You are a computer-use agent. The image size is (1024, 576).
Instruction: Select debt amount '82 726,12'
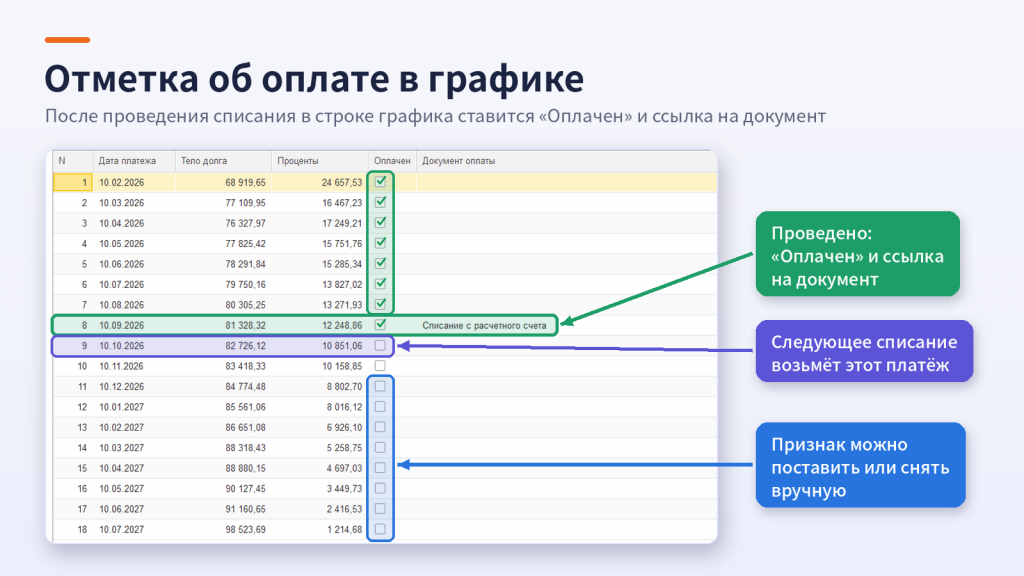246,345
